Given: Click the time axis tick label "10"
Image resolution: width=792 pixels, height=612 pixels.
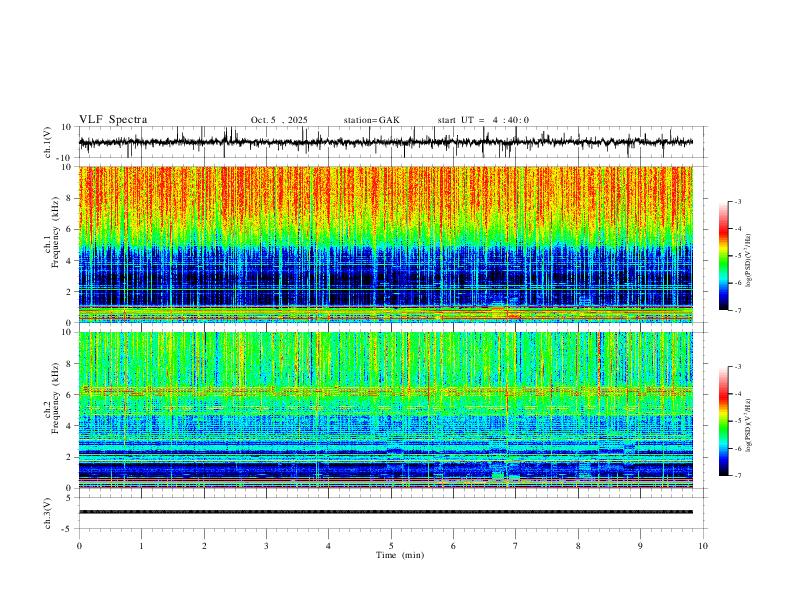Looking at the screenshot, I should click(703, 546).
